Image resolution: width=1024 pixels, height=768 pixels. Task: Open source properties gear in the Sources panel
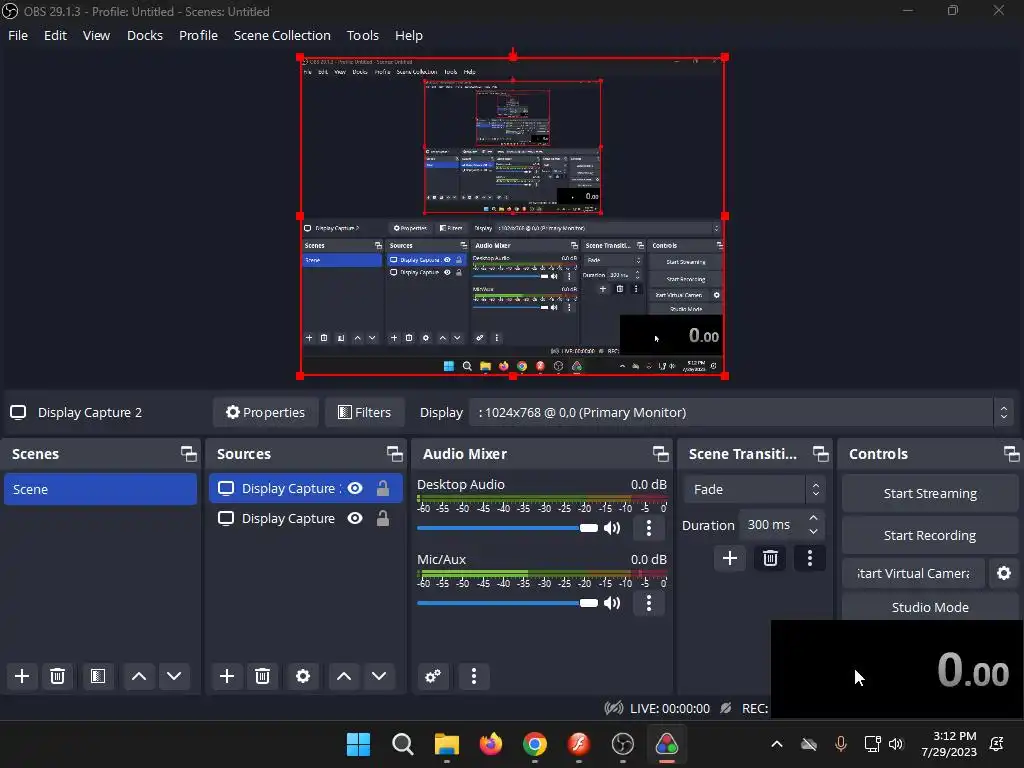tap(303, 676)
